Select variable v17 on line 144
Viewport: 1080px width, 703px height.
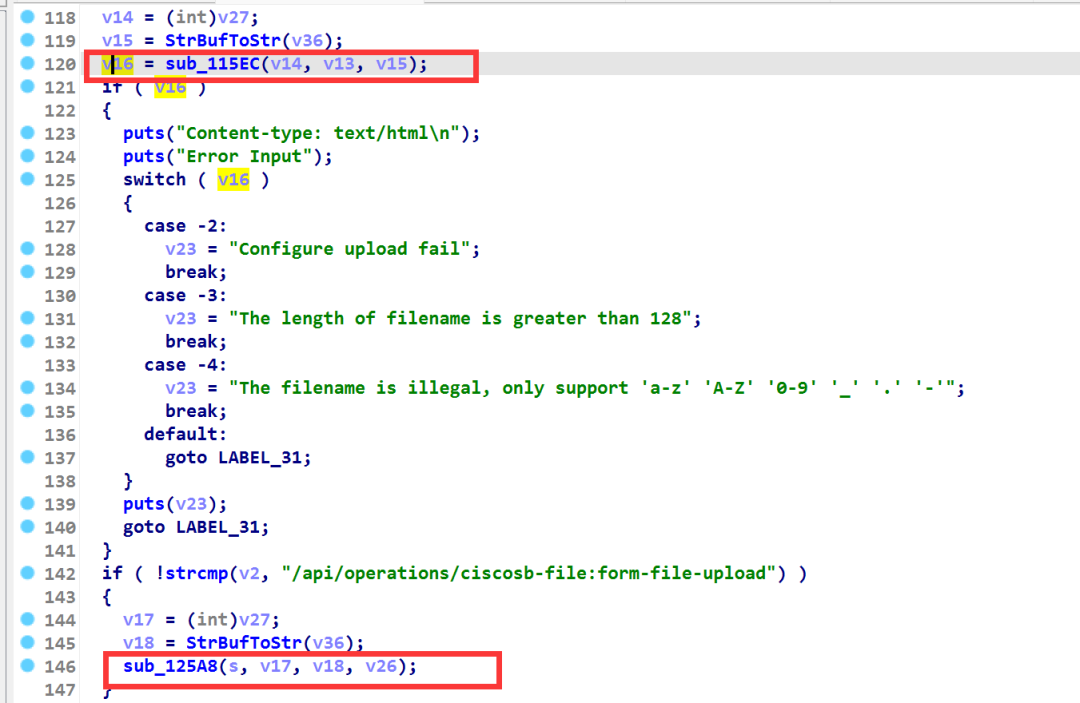138,620
